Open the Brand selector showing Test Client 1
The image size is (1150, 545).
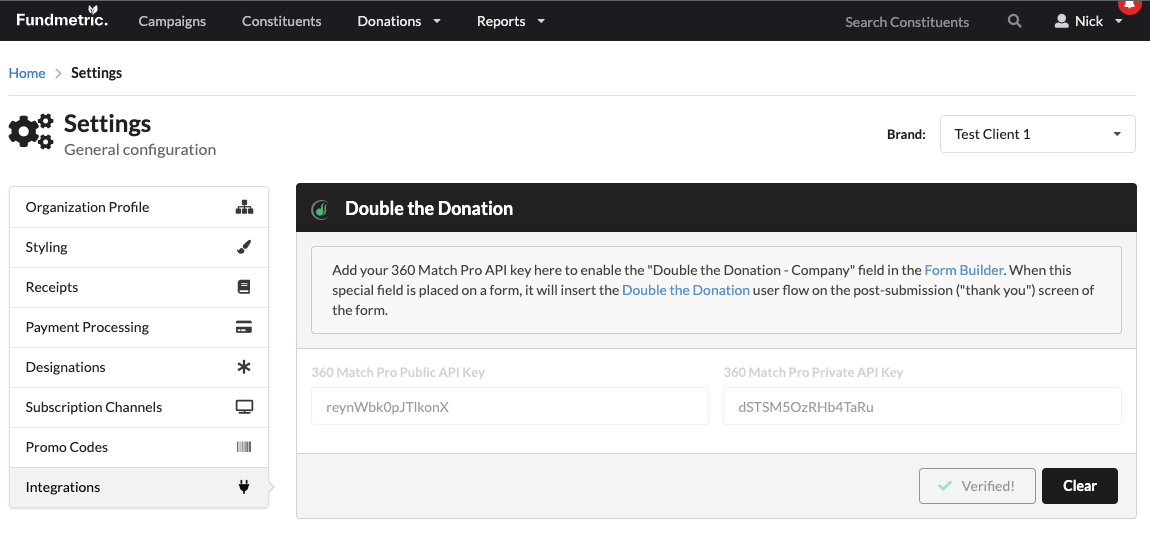[x=1038, y=134]
